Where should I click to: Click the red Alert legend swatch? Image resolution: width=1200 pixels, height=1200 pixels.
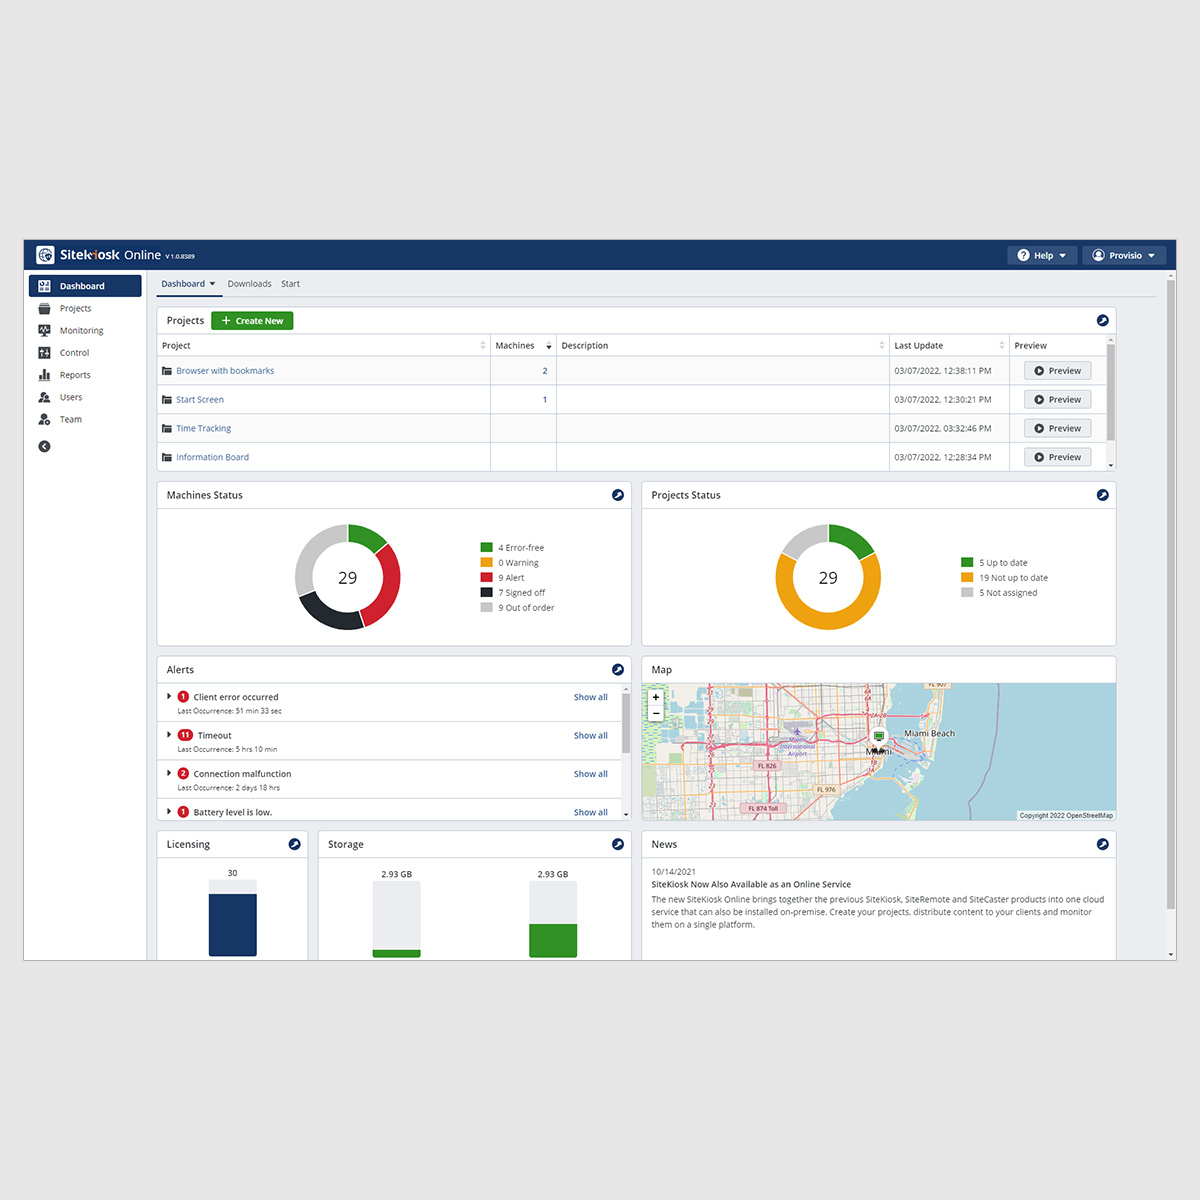[x=487, y=578]
